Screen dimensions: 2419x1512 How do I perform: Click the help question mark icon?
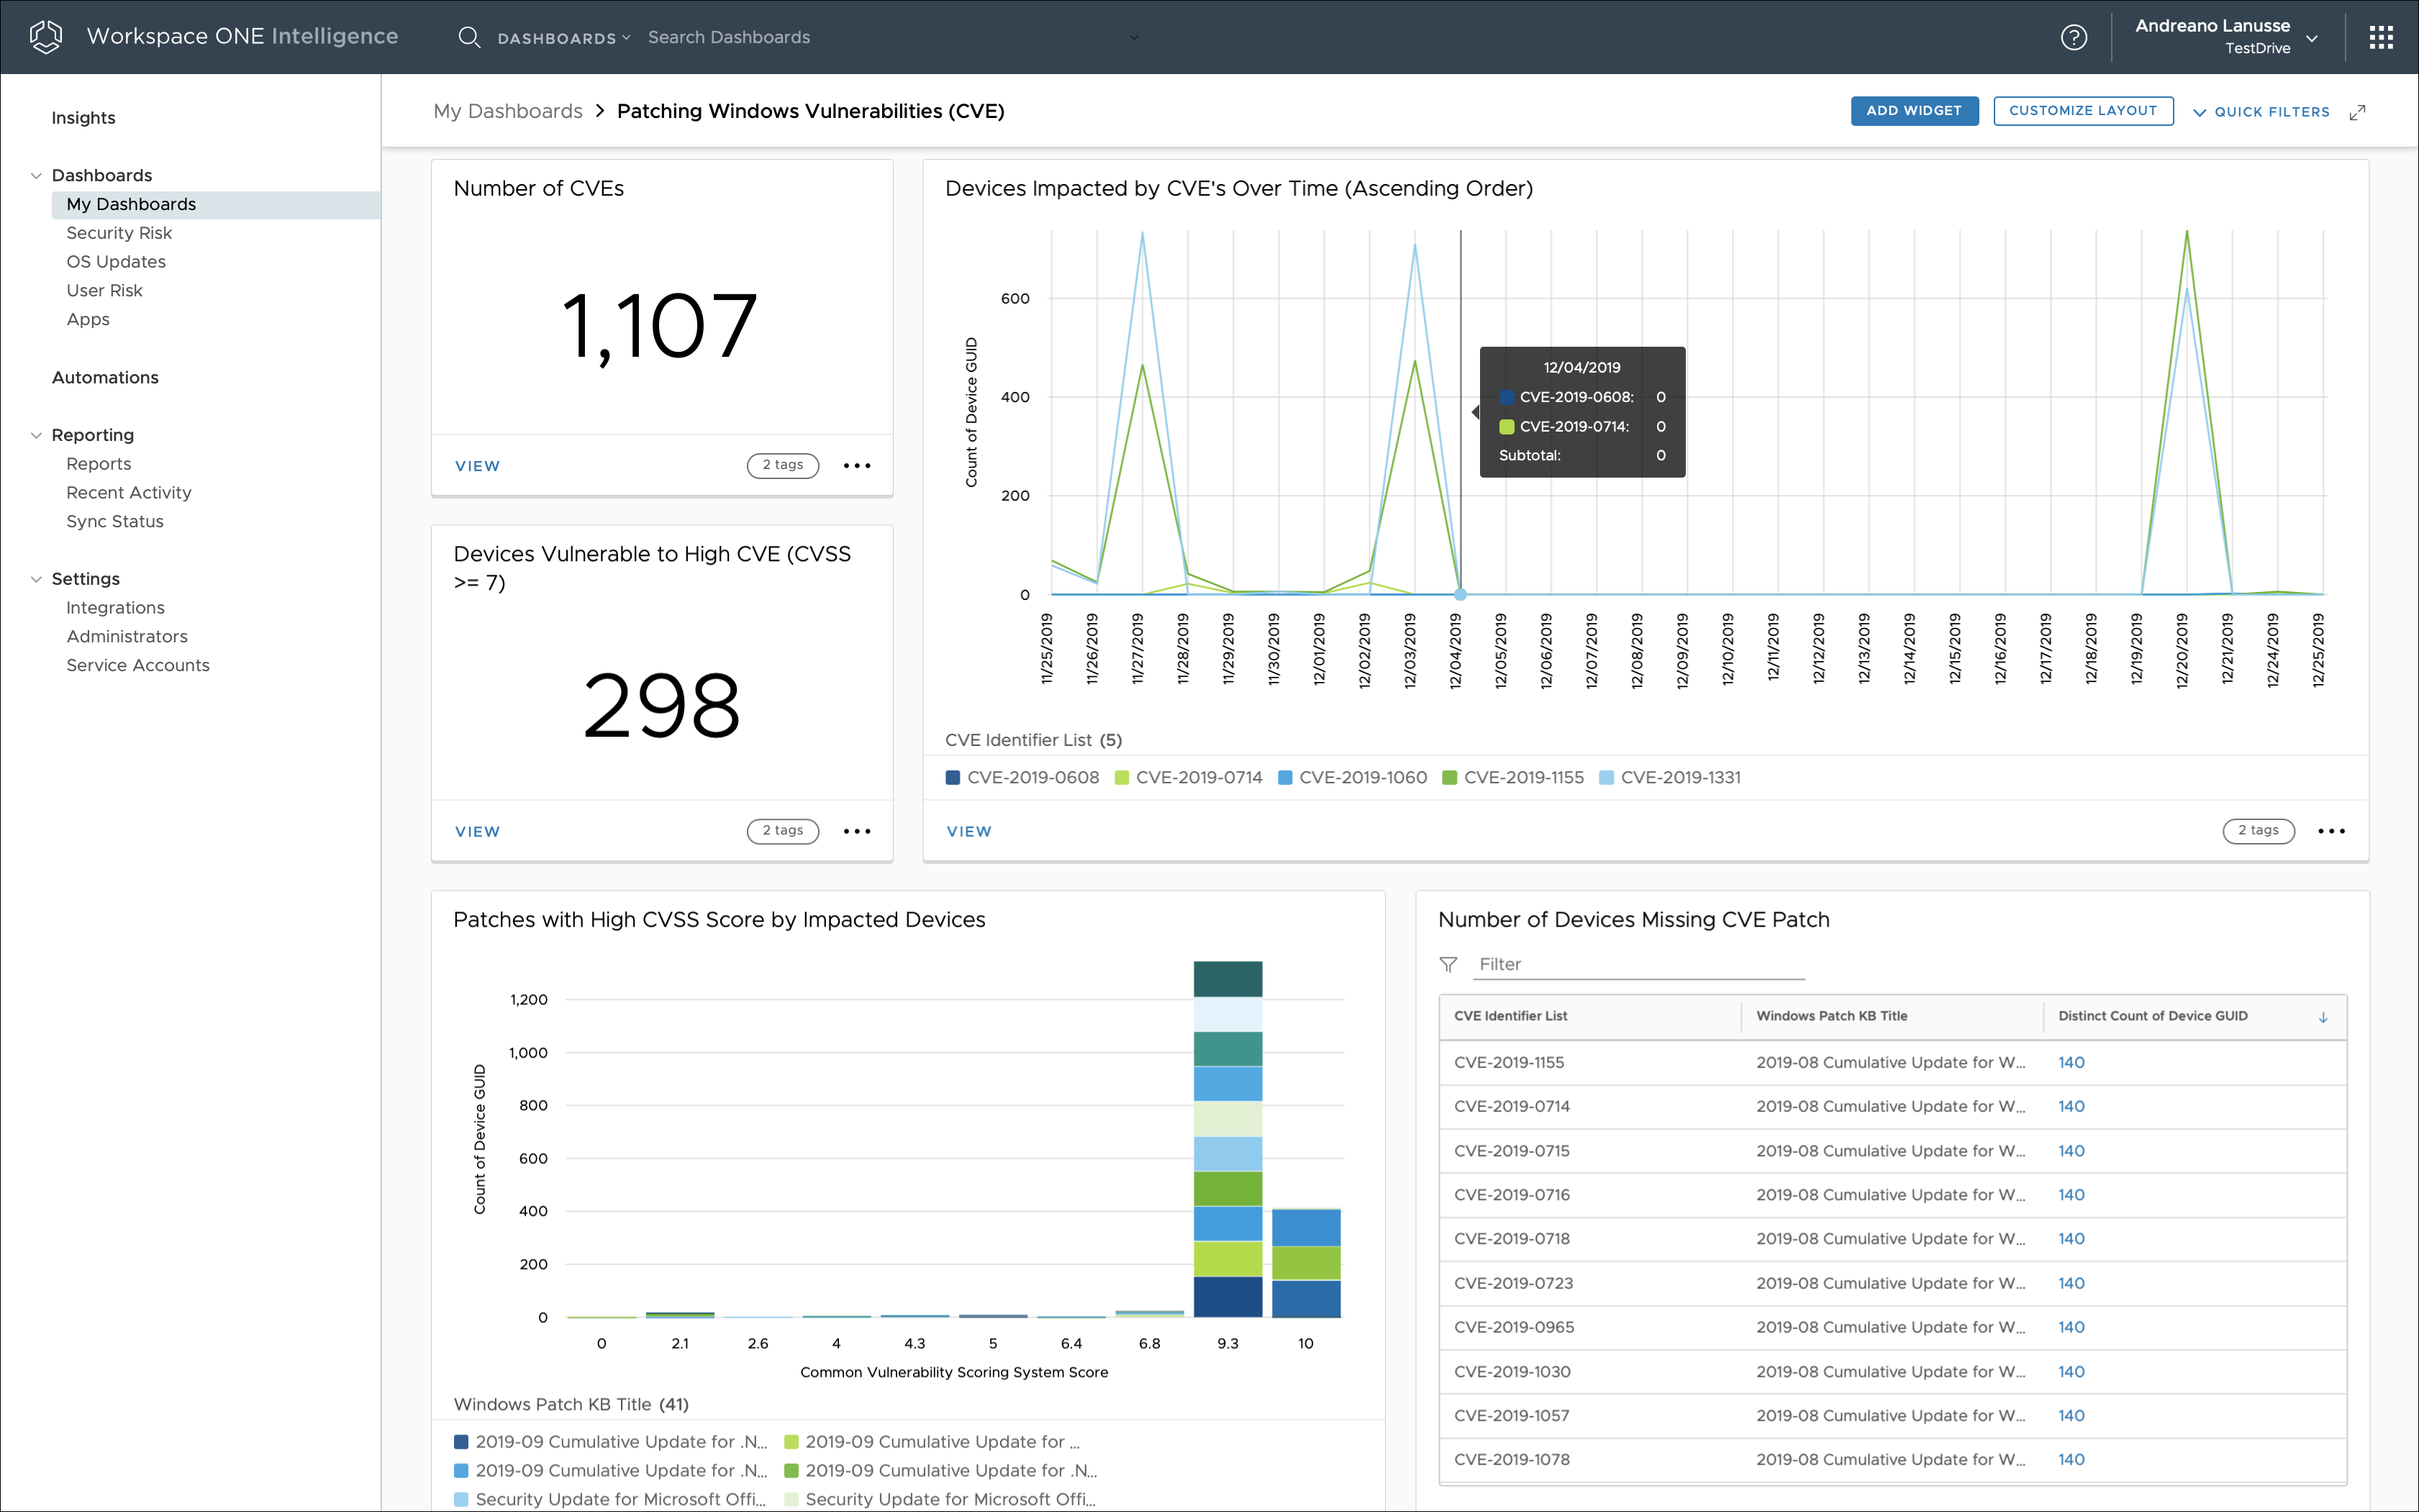coord(2073,37)
